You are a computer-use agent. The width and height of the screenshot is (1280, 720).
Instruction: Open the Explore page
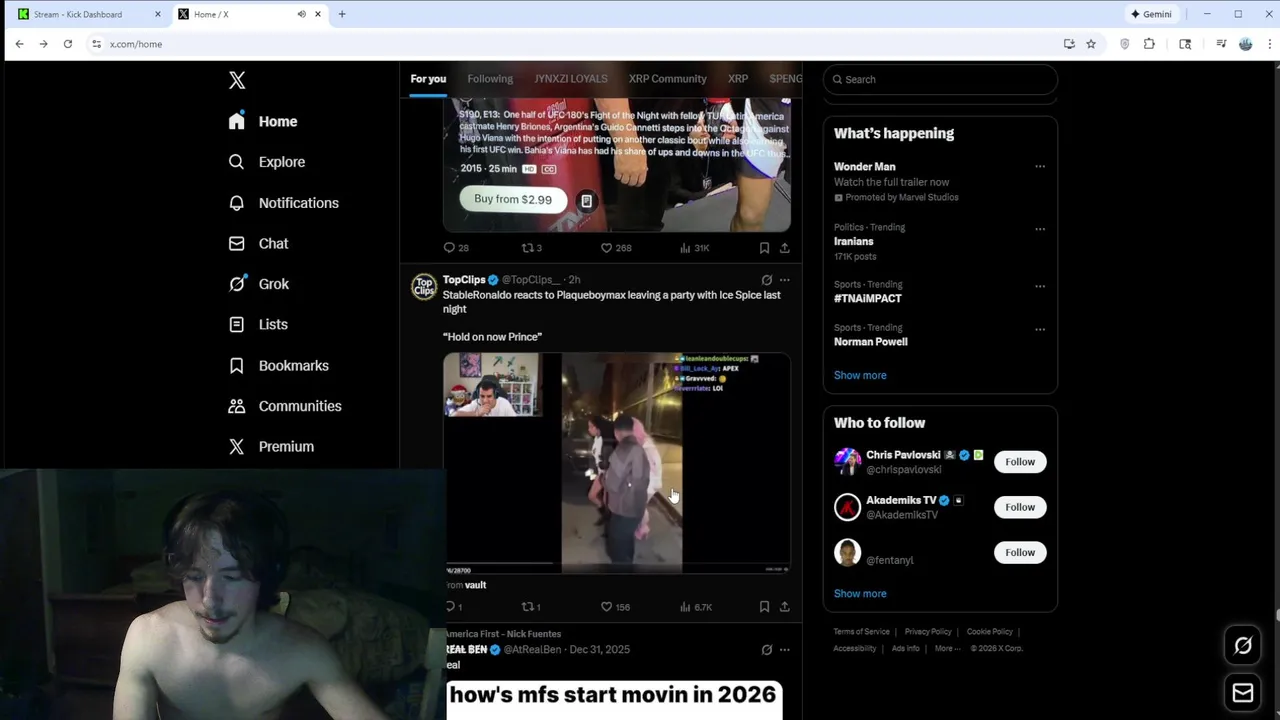(267, 162)
